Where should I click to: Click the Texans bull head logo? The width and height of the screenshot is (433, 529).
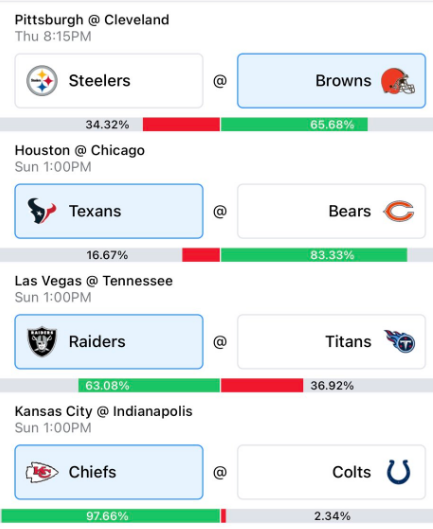42,211
